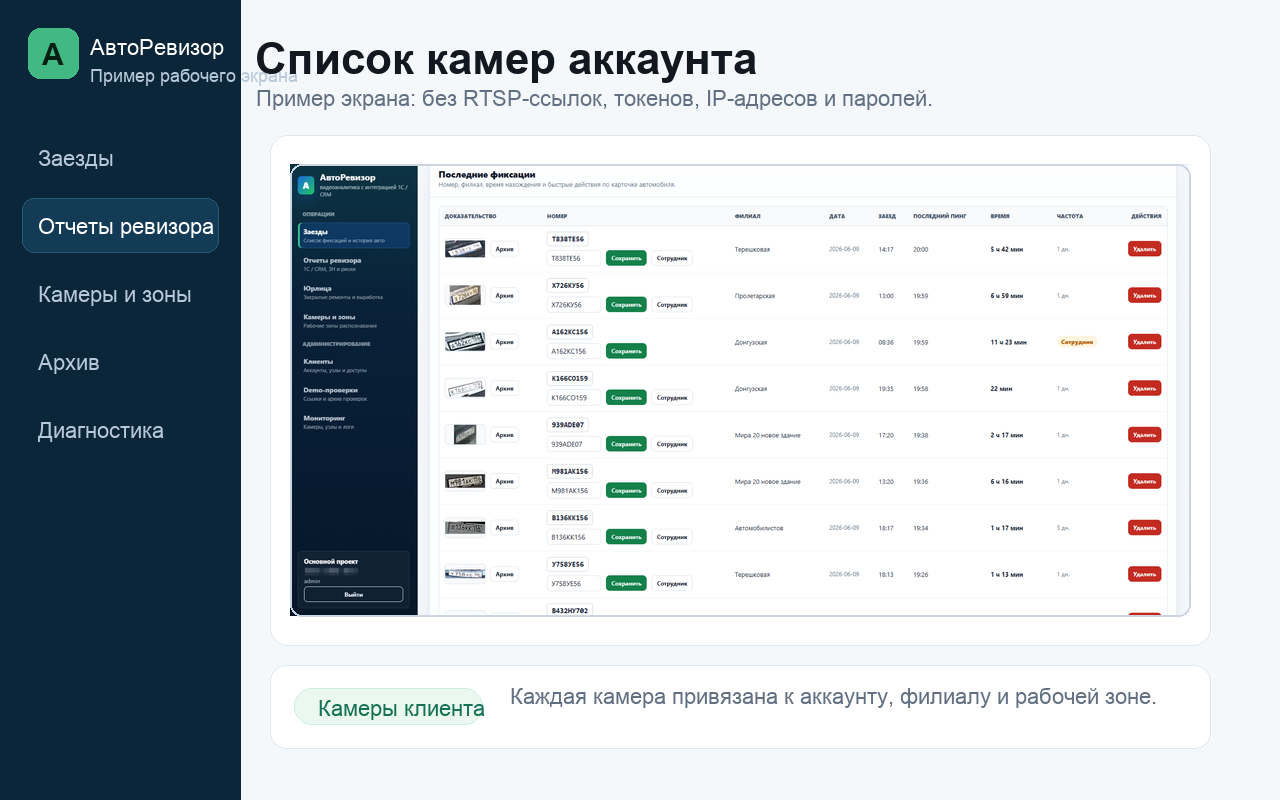Image resolution: width=1280 pixels, height=800 pixels.
Task: Select Отчеты ревизора in main sidebar
Action: [x=120, y=225]
